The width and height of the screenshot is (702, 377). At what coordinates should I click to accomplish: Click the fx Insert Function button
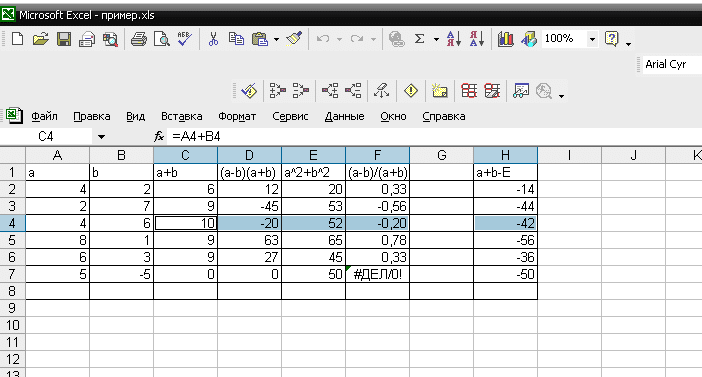158,136
